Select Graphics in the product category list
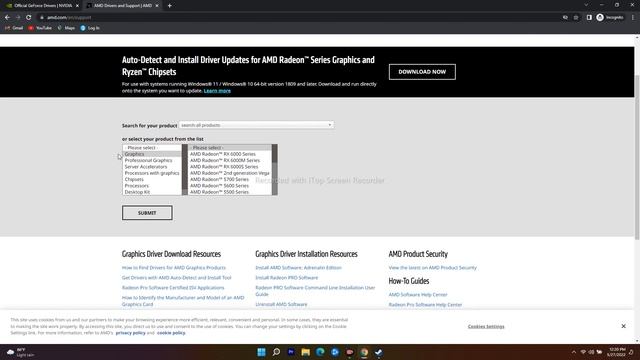Screen dimensions: 640x360 (152, 154)
